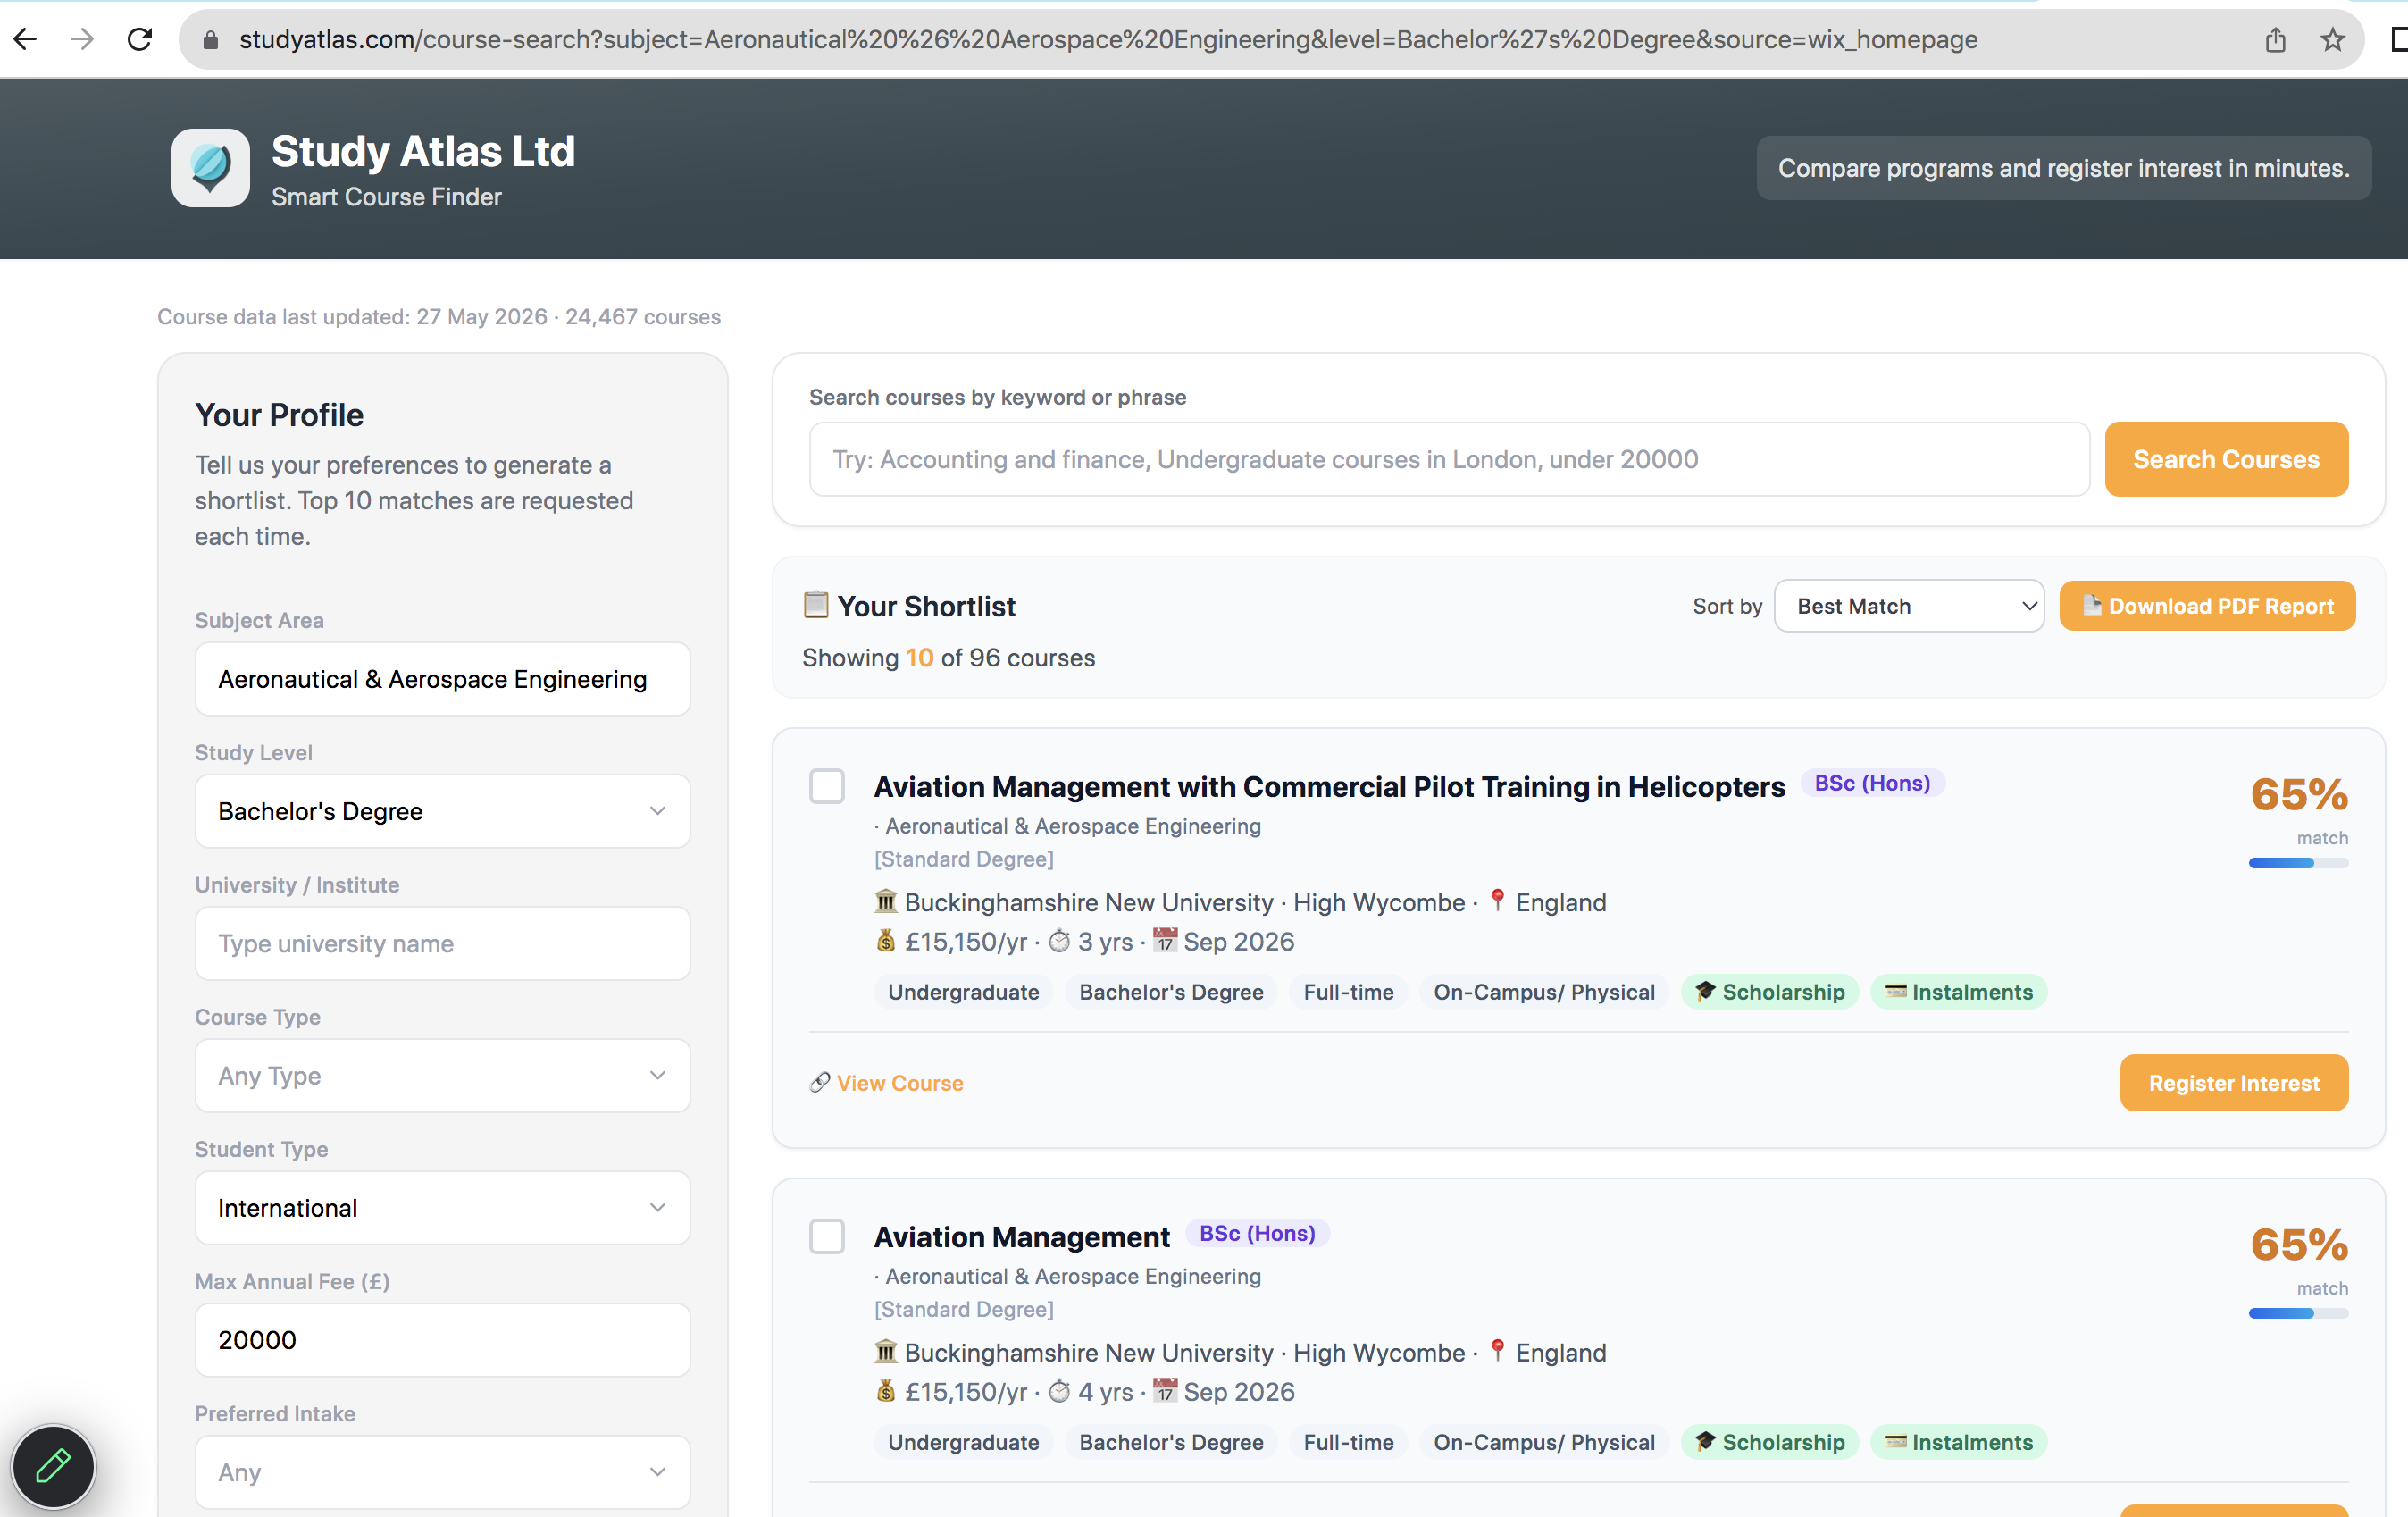2408x1517 pixels.
Task: Open the Aviation Management course title
Action: click(x=1021, y=1237)
